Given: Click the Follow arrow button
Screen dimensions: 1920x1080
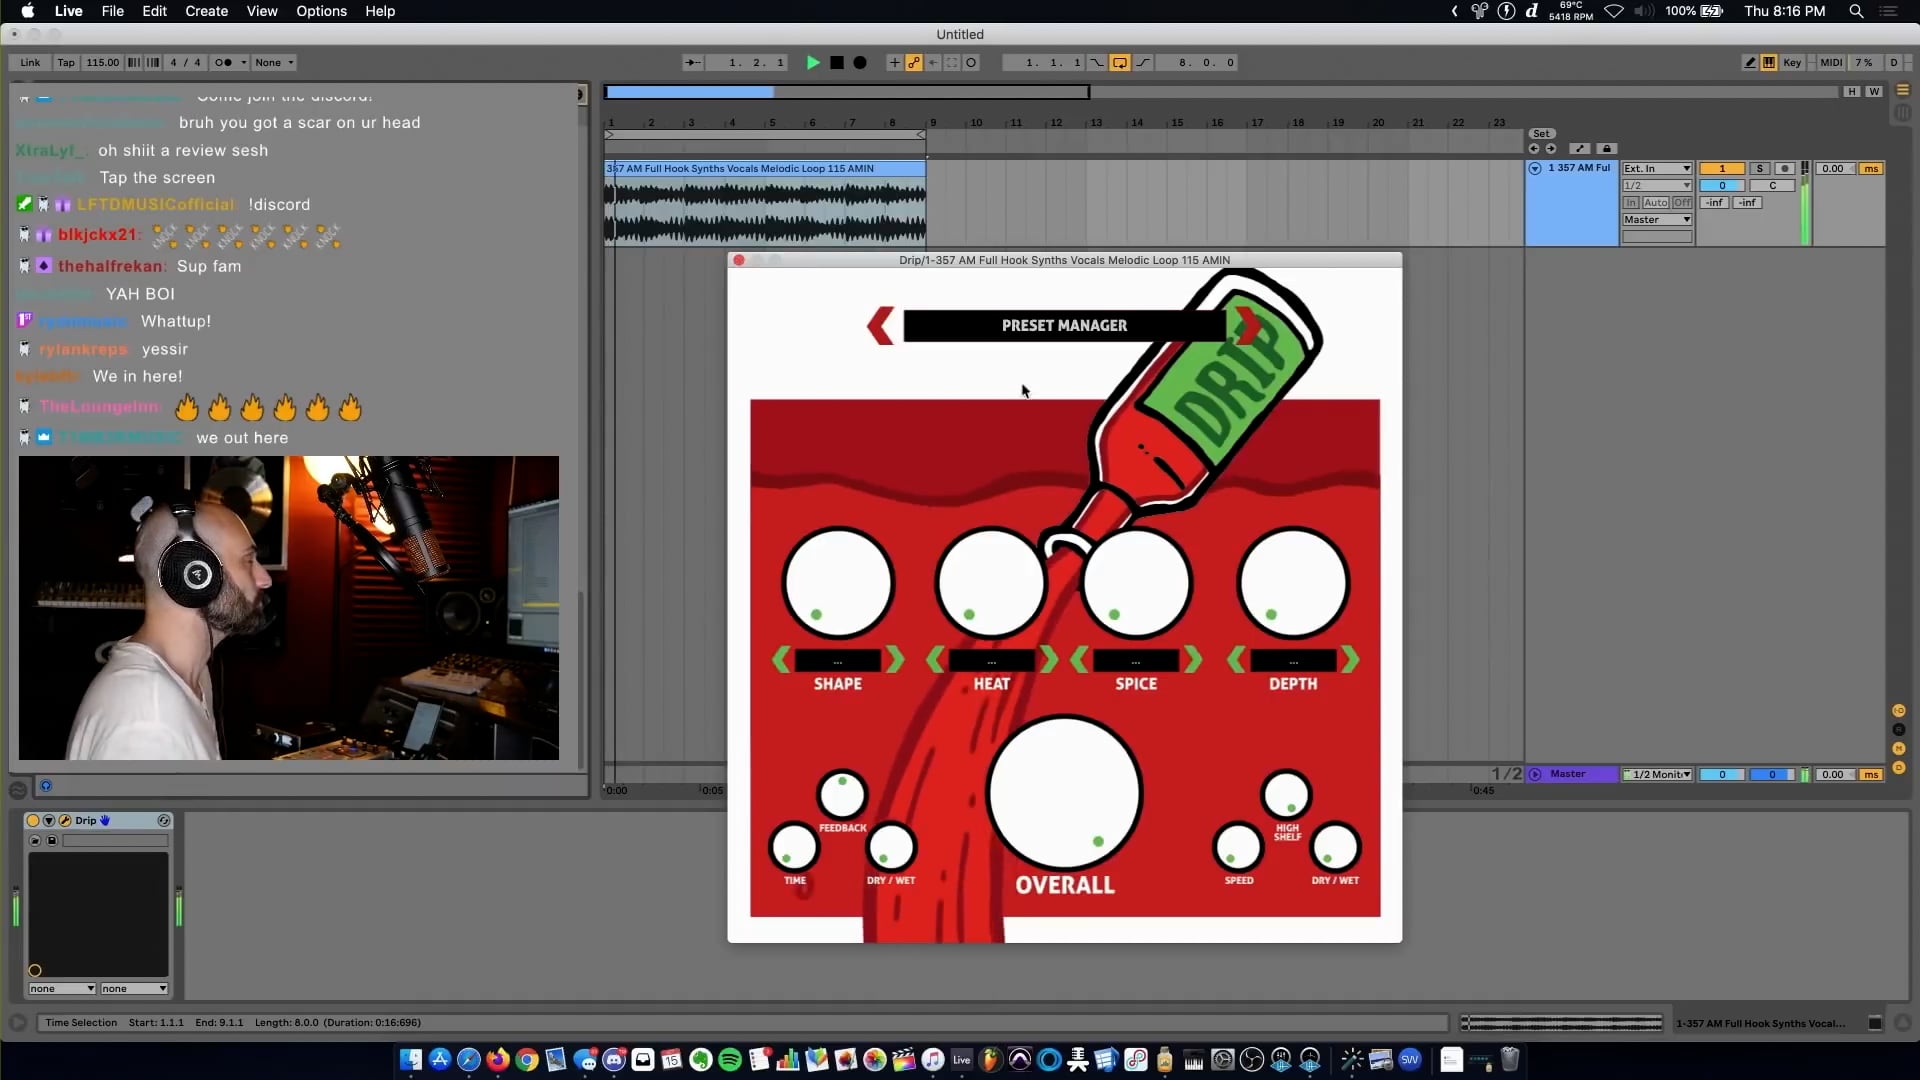Looking at the screenshot, I should [x=692, y=62].
